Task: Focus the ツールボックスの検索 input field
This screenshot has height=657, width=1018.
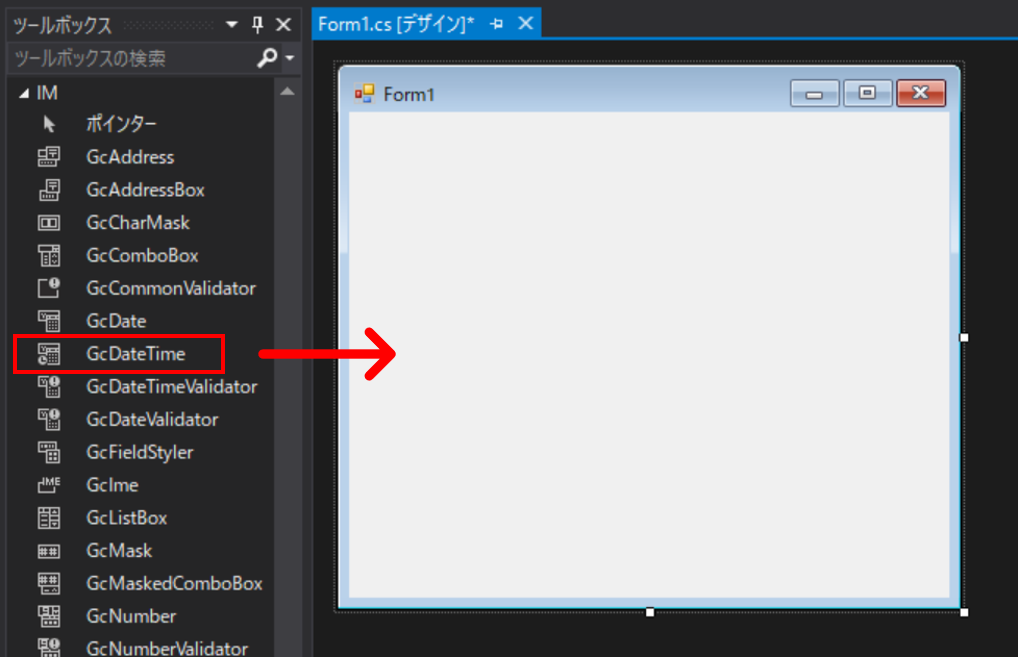Action: tap(133, 58)
